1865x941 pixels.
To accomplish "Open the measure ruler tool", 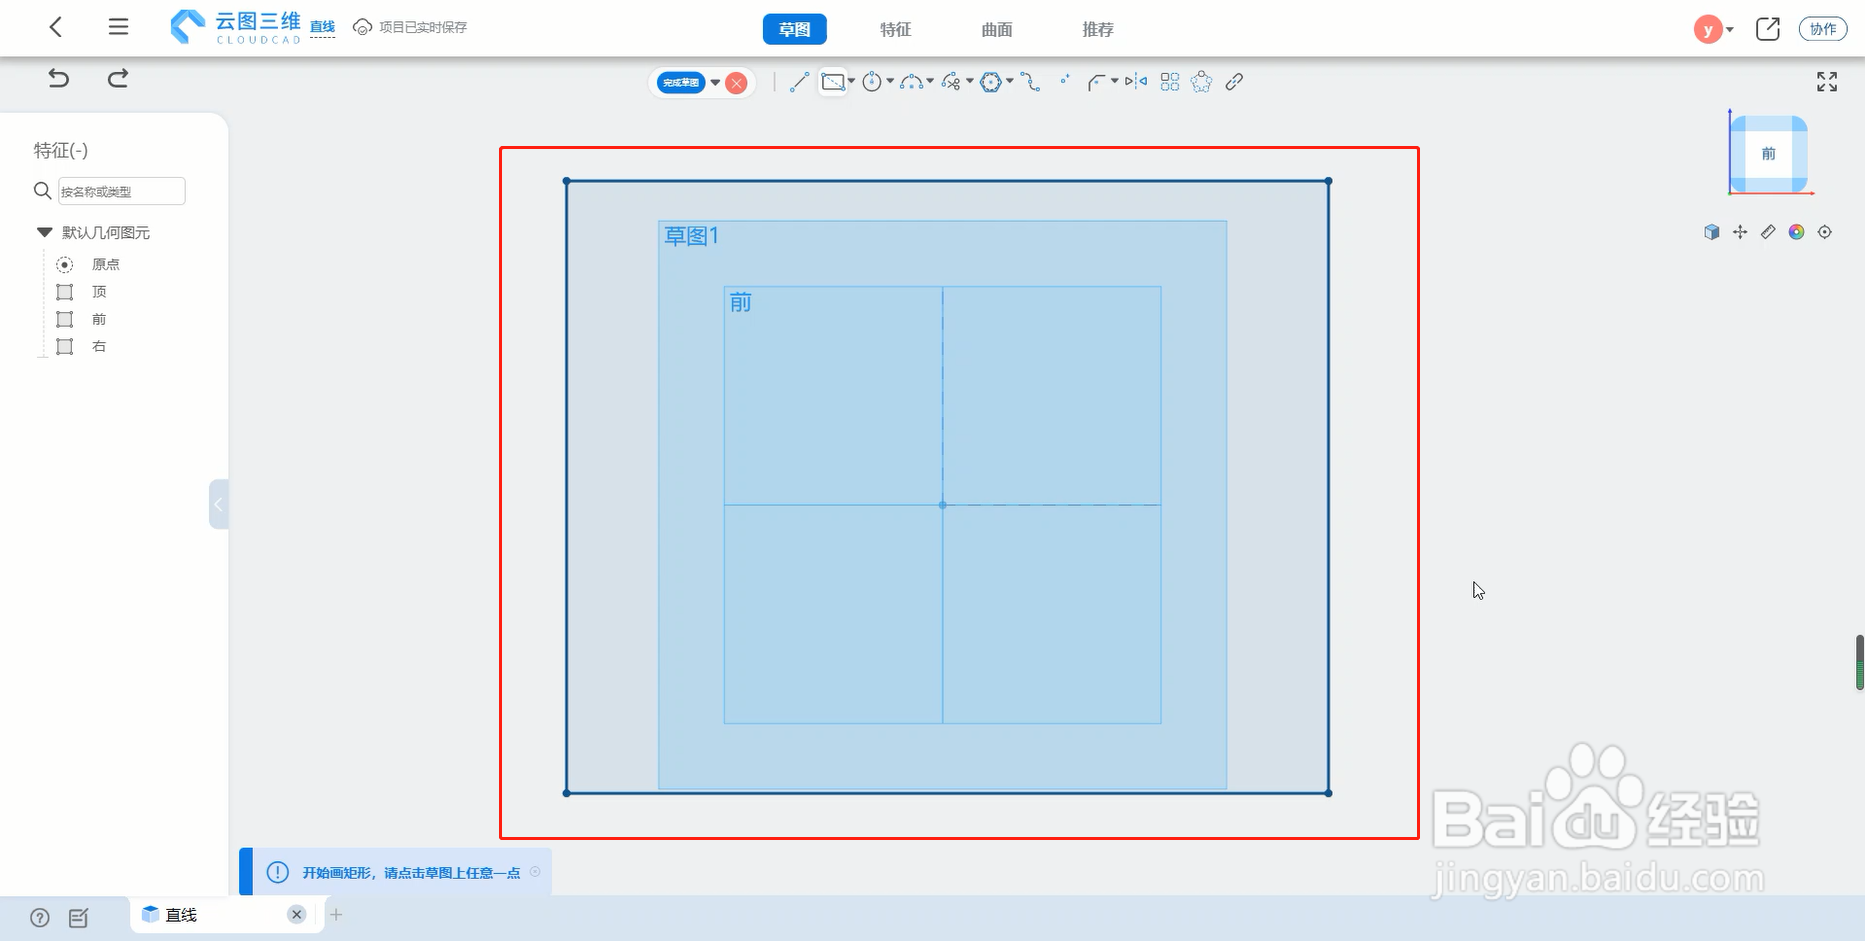I will click(1768, 232).
